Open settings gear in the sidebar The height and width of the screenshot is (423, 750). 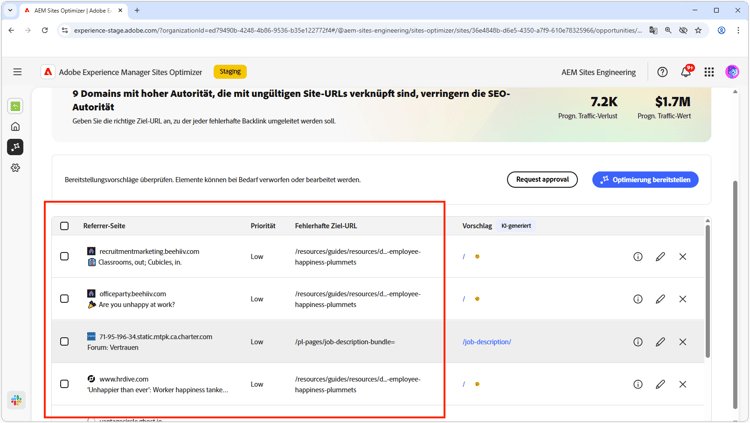(15, 168)
